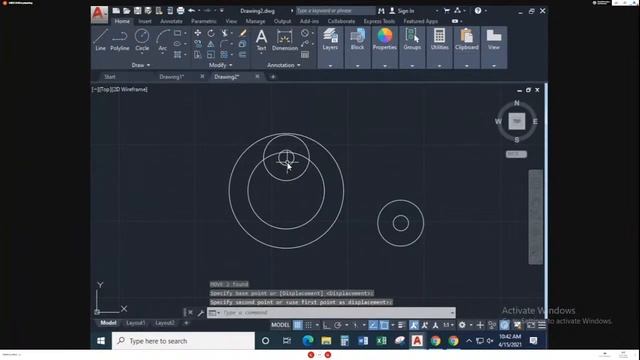Screen dimensions: 640x360
Task: Click the Erase tool icon
Action: [242, 33]
